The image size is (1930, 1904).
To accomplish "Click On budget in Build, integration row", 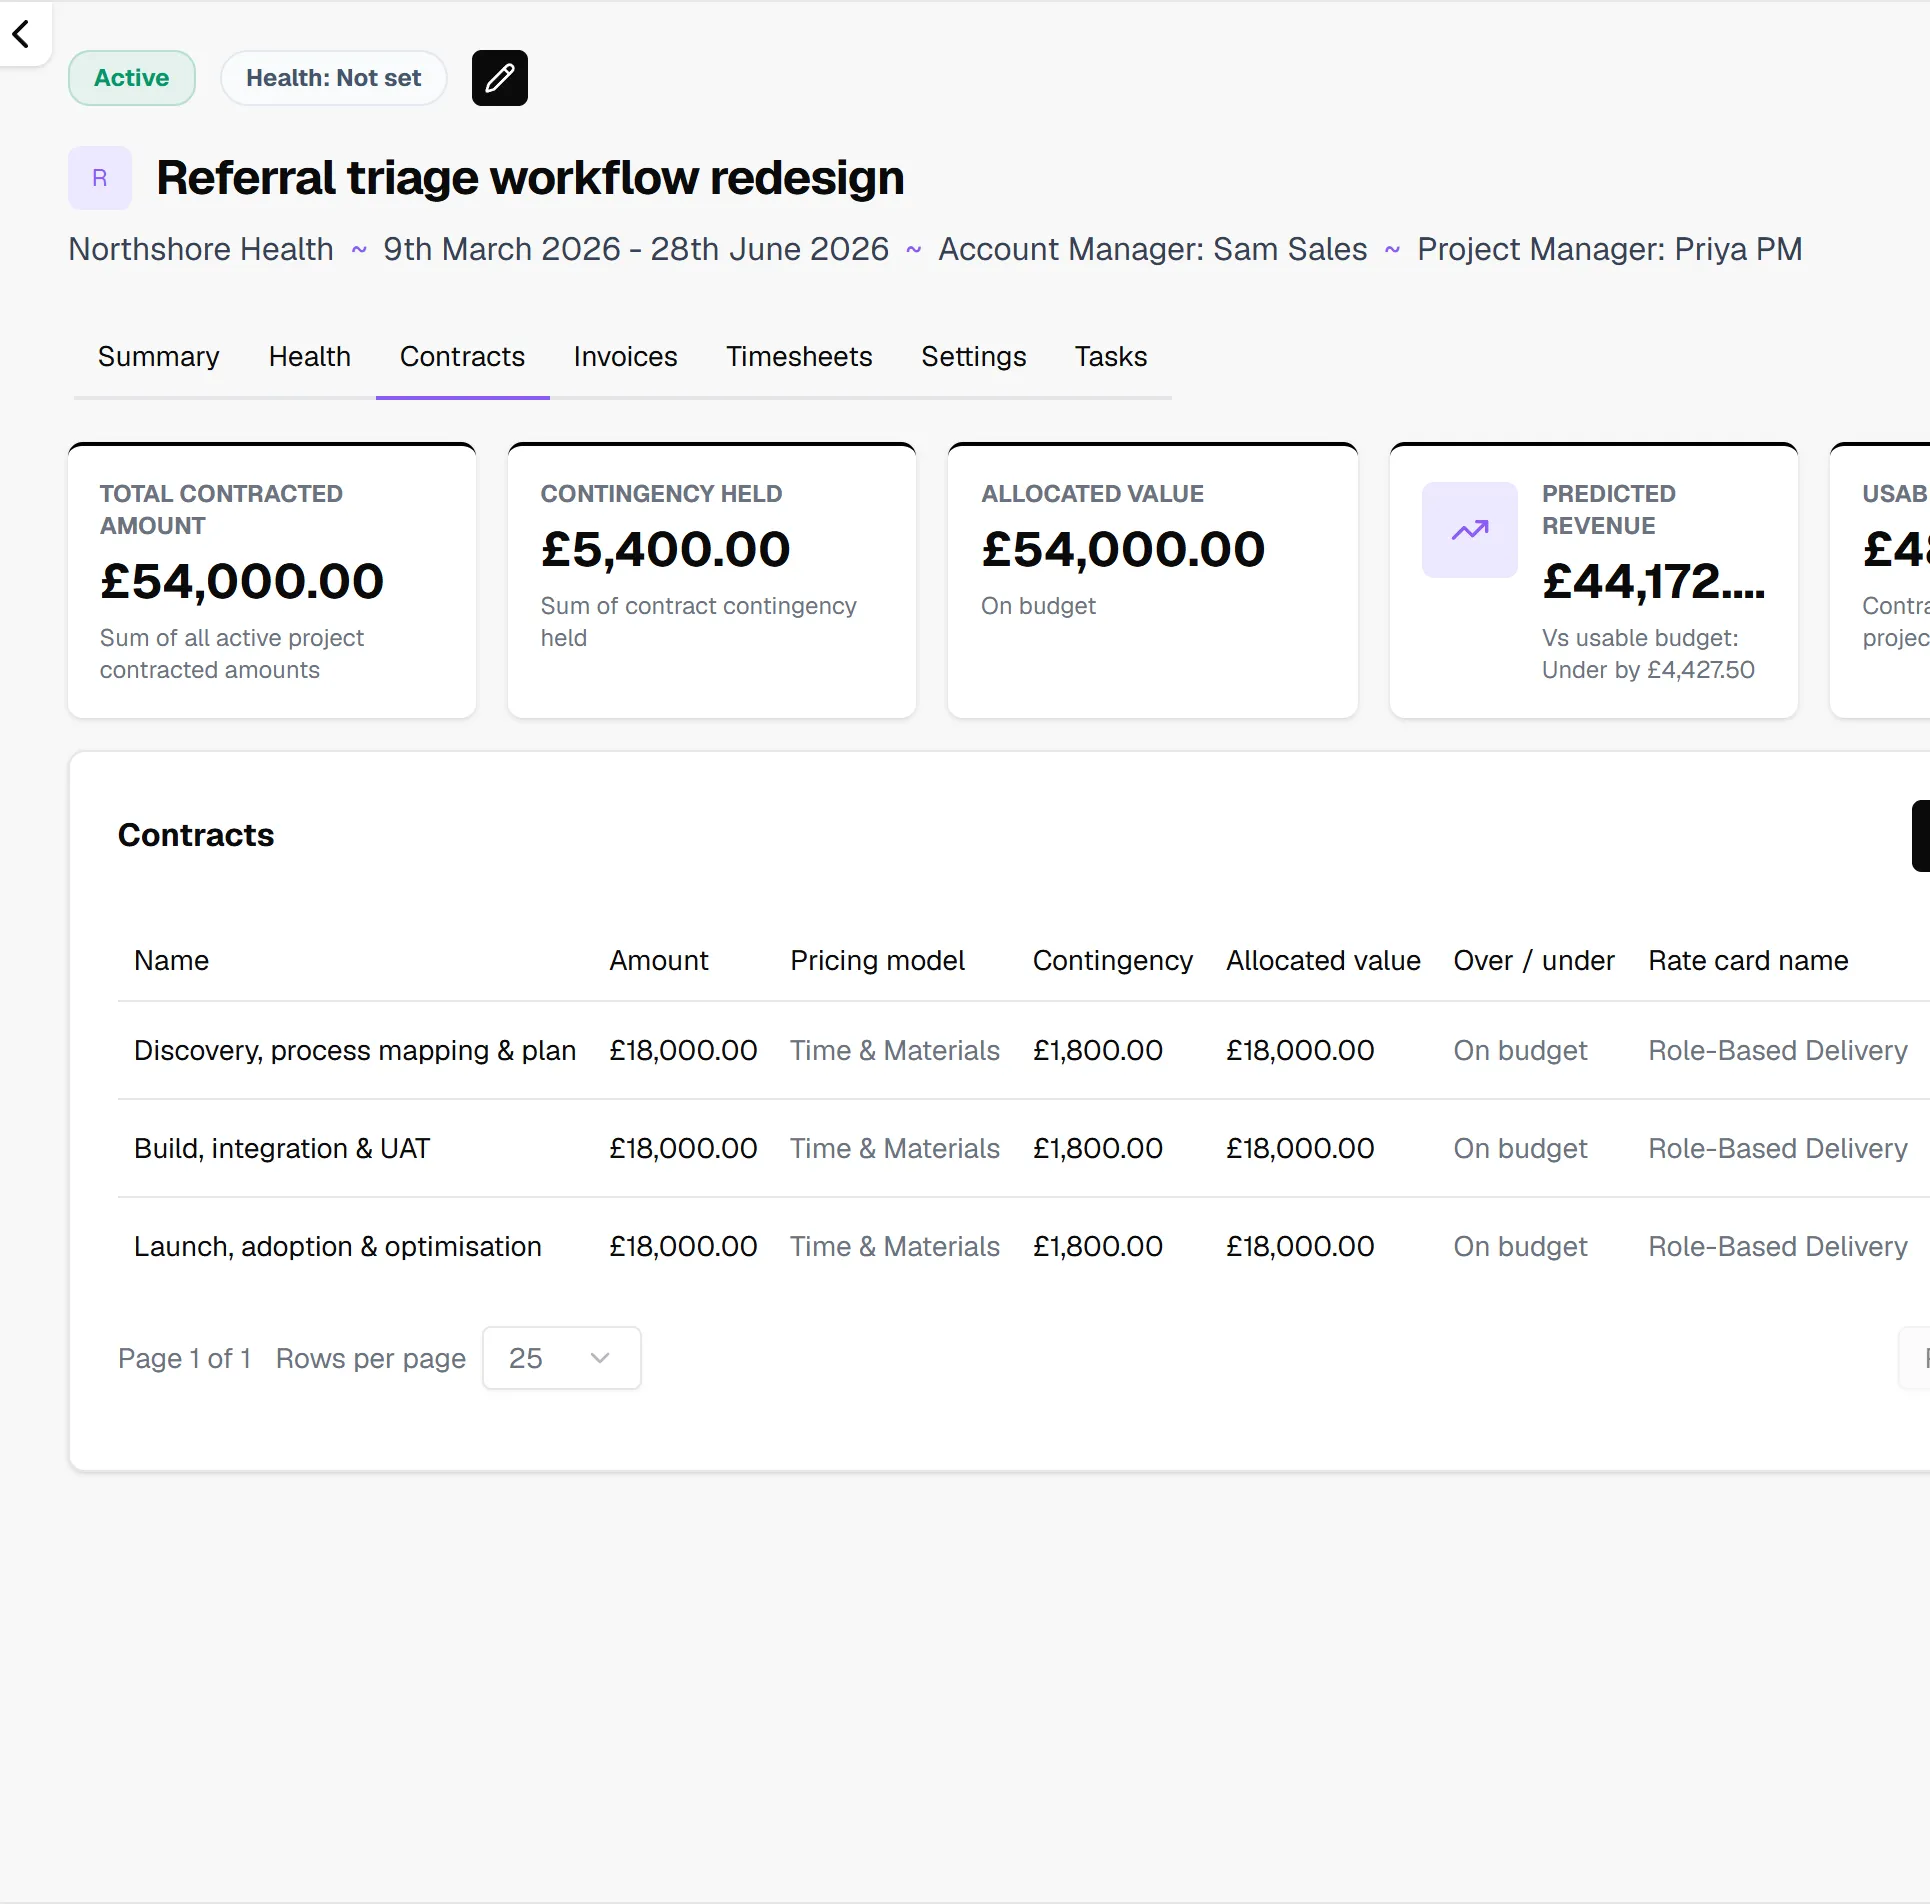I will tap(1520, 1149).
